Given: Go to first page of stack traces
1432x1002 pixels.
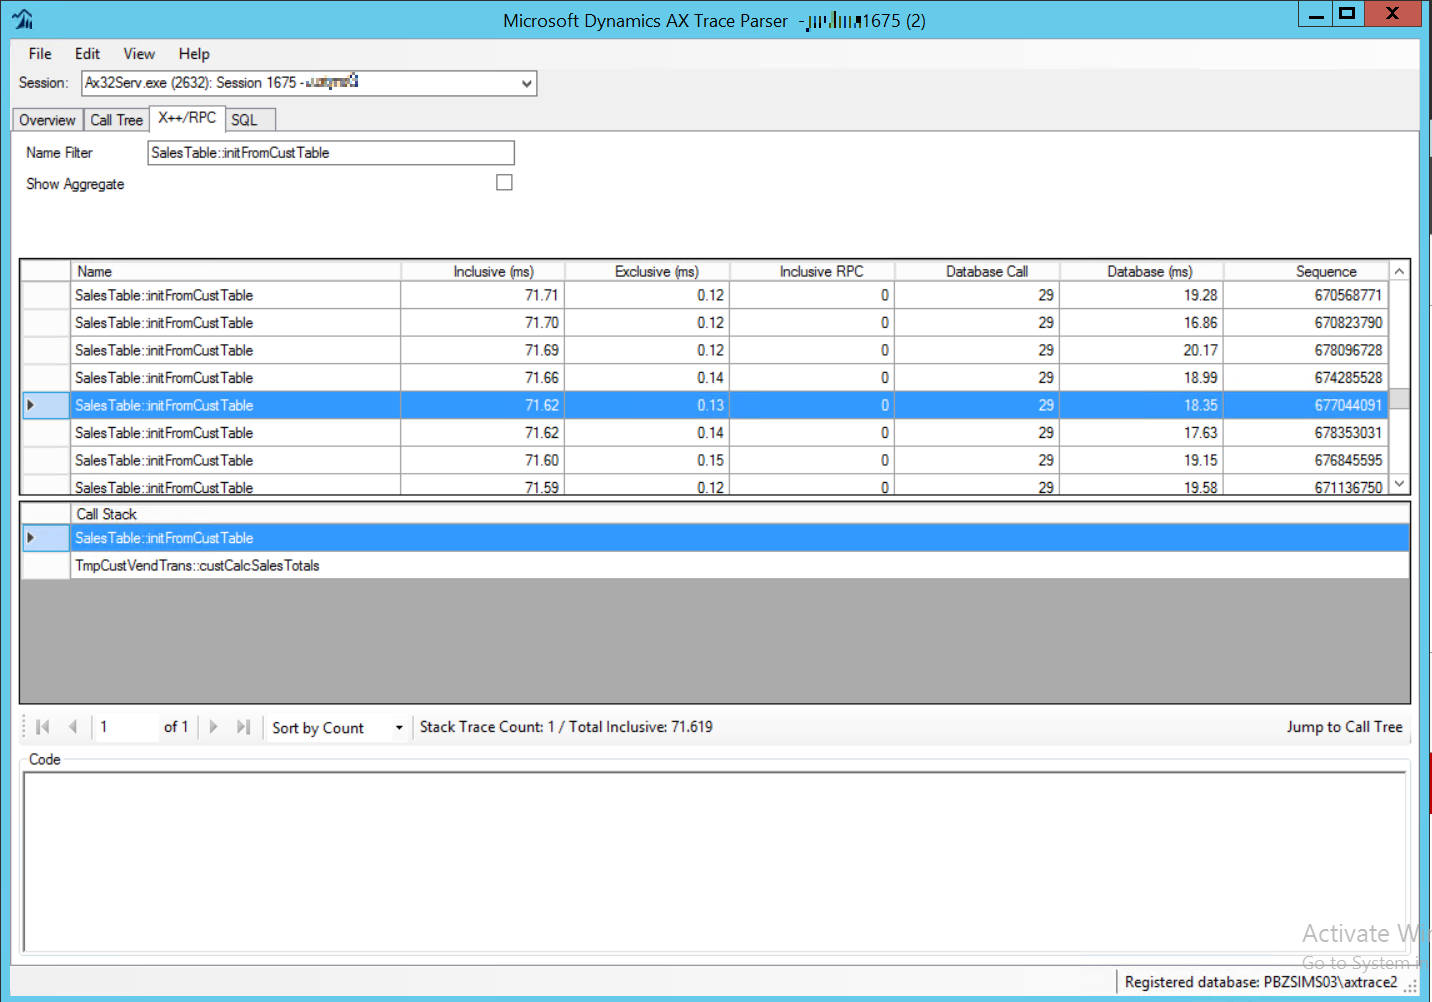Looking at the screenshot, I should 42,727.
